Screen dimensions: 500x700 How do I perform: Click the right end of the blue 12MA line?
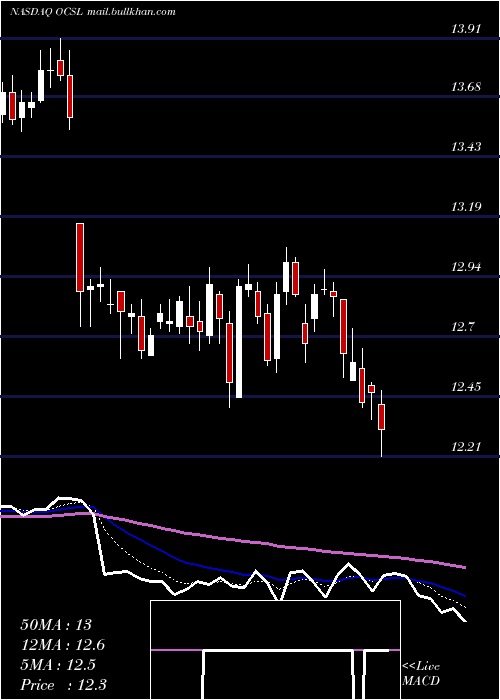(x=464, y=595)
